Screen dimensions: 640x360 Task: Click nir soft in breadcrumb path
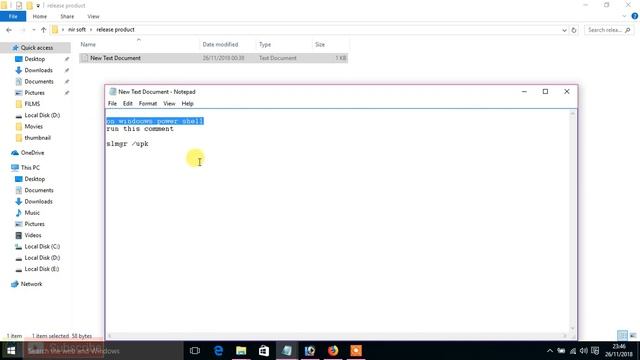77,30
